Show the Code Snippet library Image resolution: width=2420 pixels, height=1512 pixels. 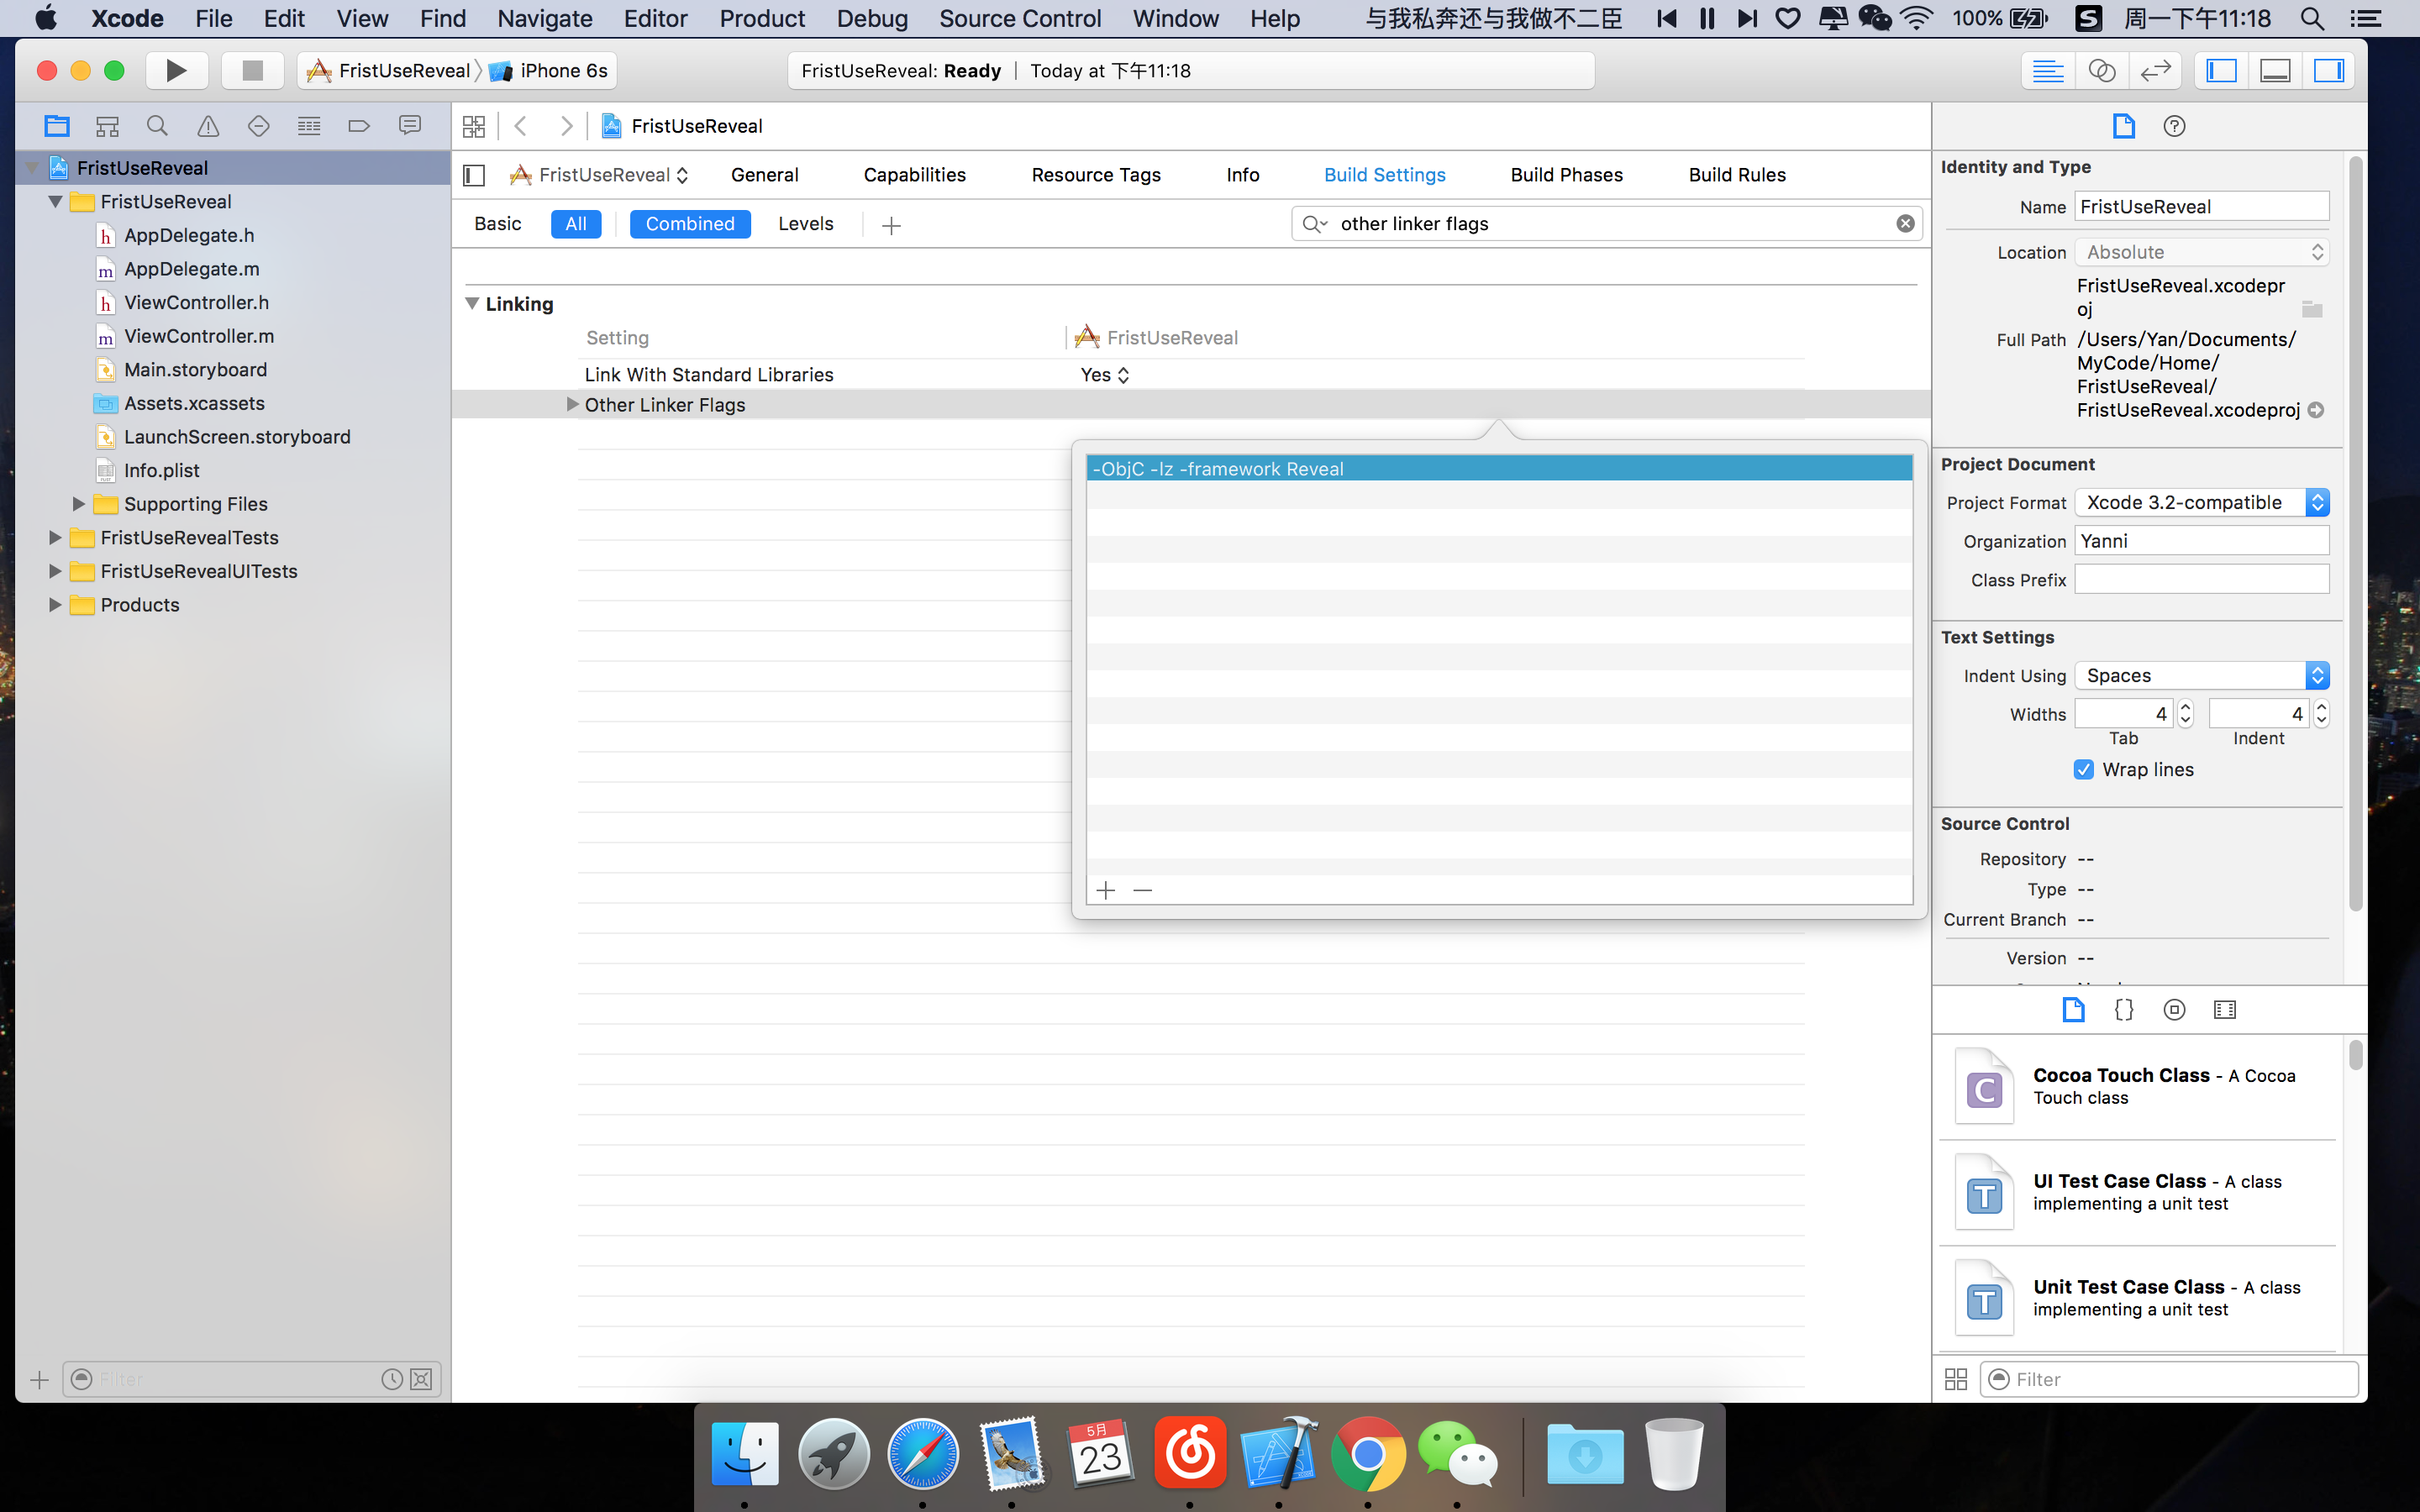click(2124, 1010)
